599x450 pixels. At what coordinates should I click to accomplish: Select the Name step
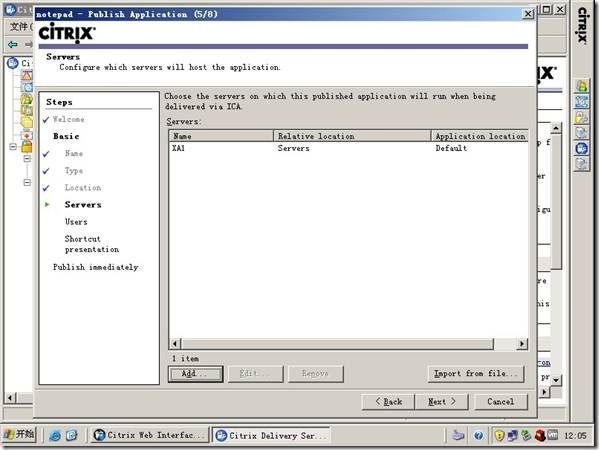74,154
